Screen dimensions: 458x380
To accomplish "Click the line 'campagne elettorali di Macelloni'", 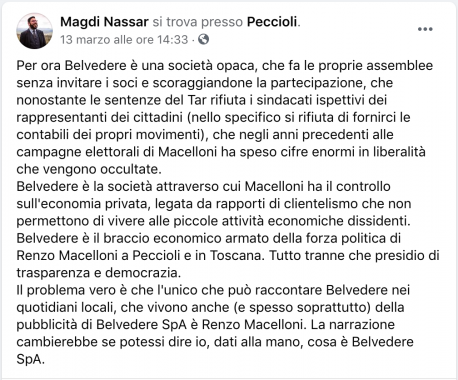I will [x=221, y=152].
